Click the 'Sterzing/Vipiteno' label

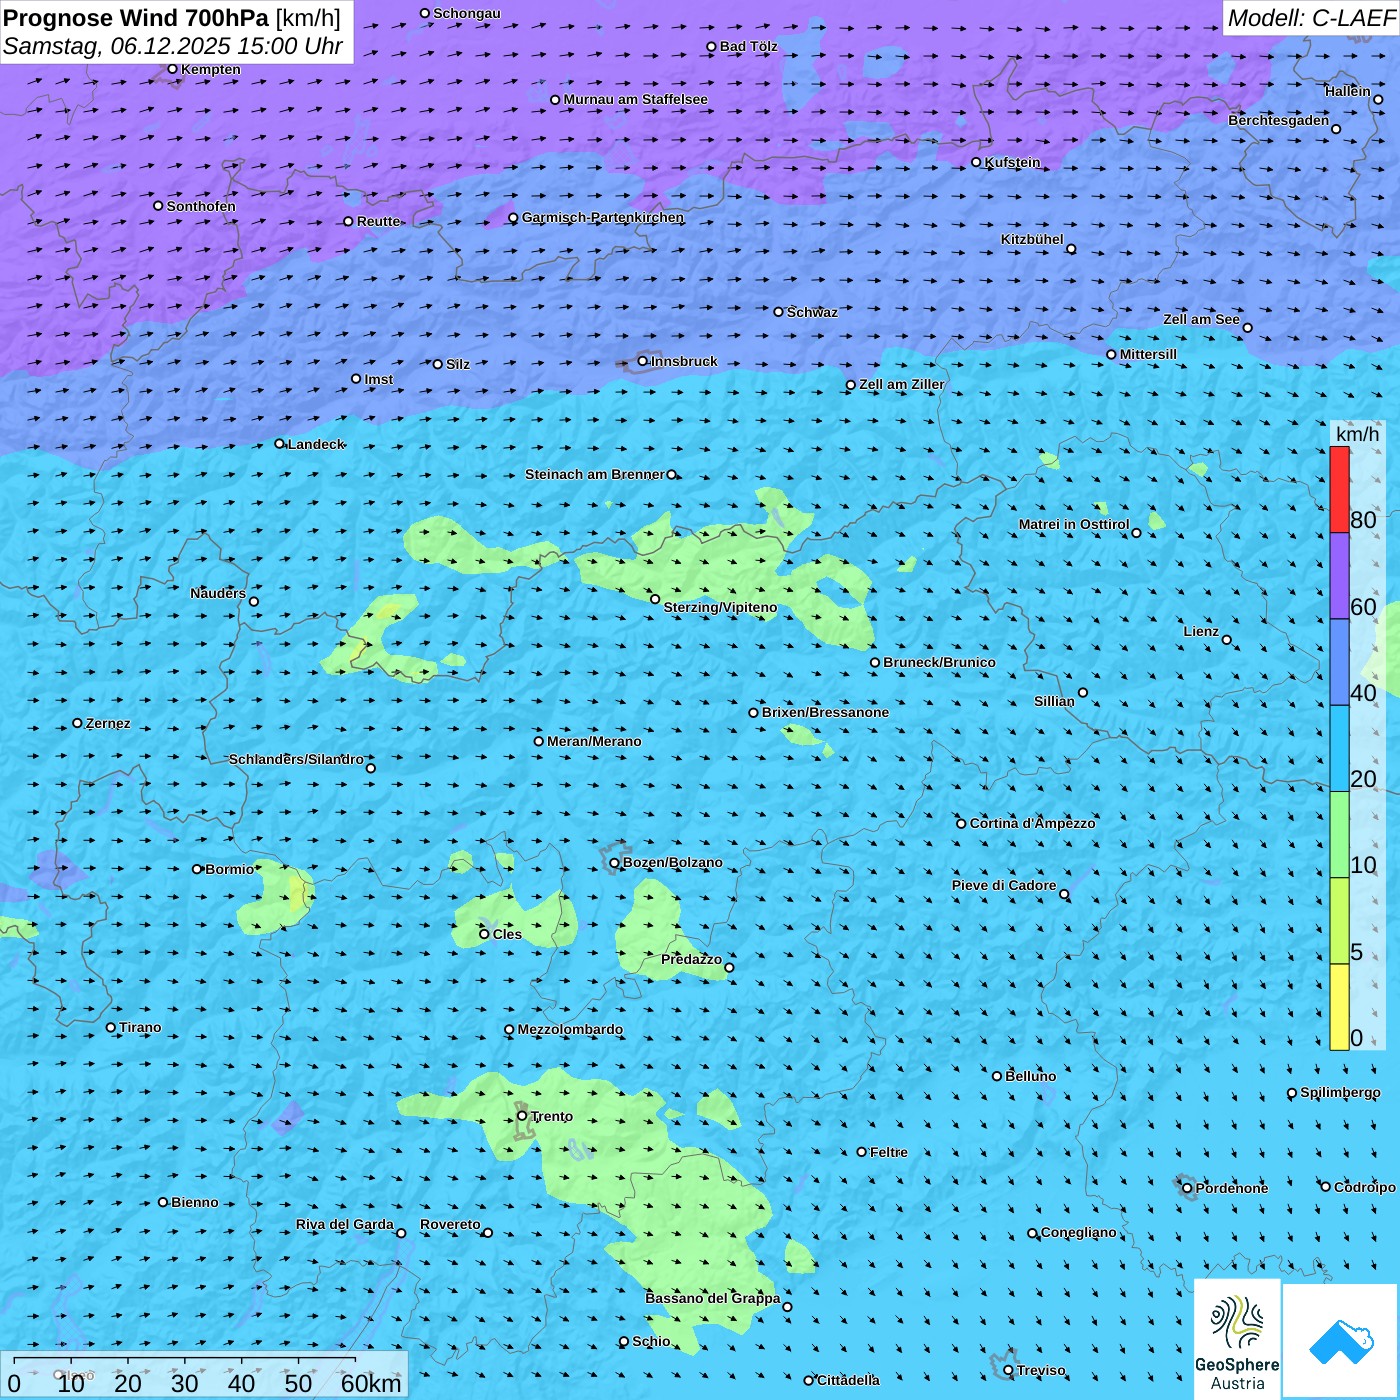pos(720,607)
